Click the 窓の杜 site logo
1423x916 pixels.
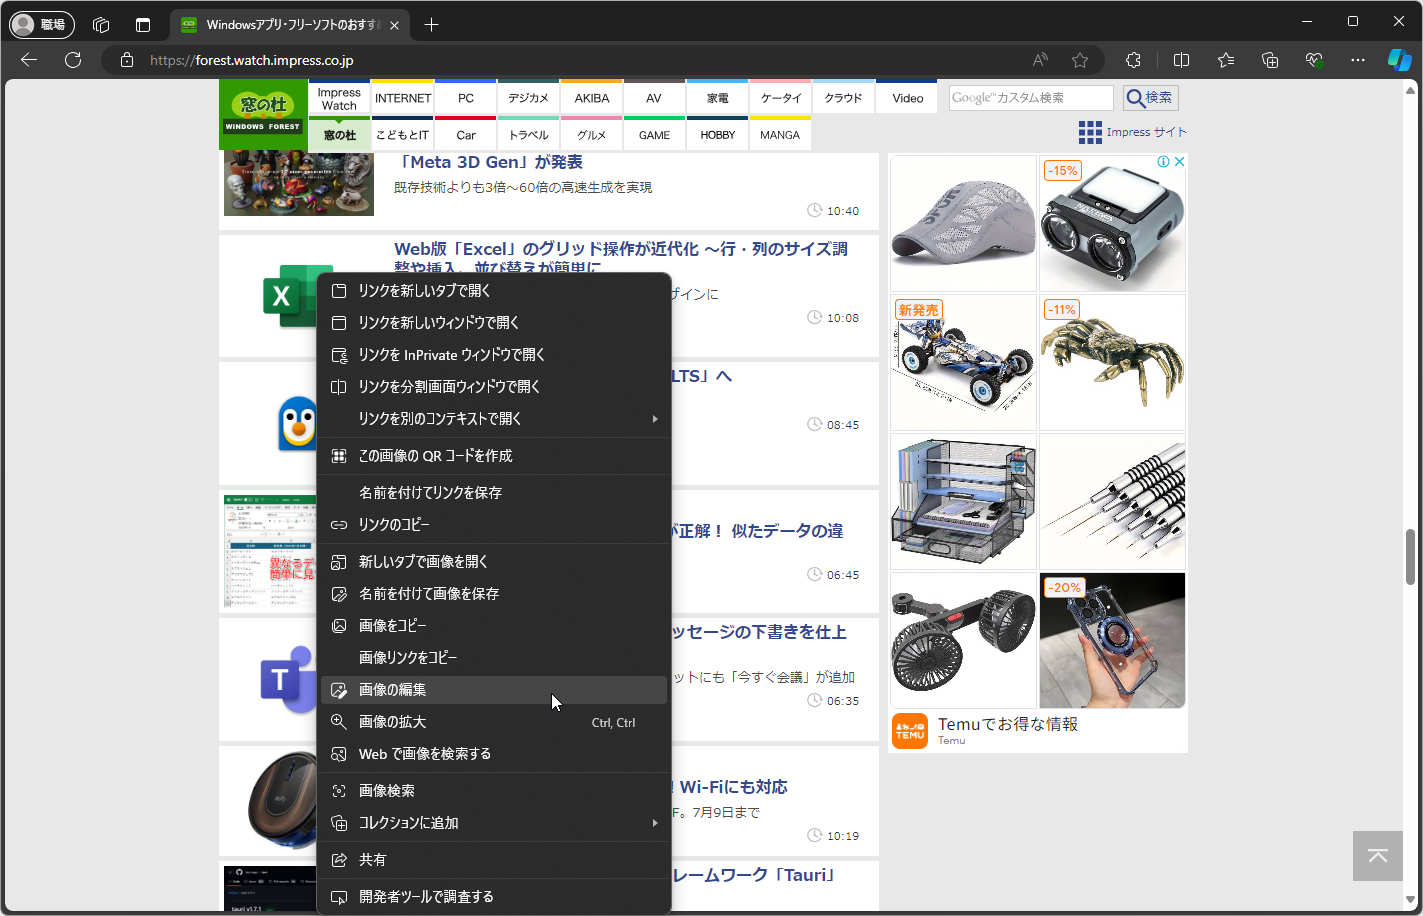point(263,113)
